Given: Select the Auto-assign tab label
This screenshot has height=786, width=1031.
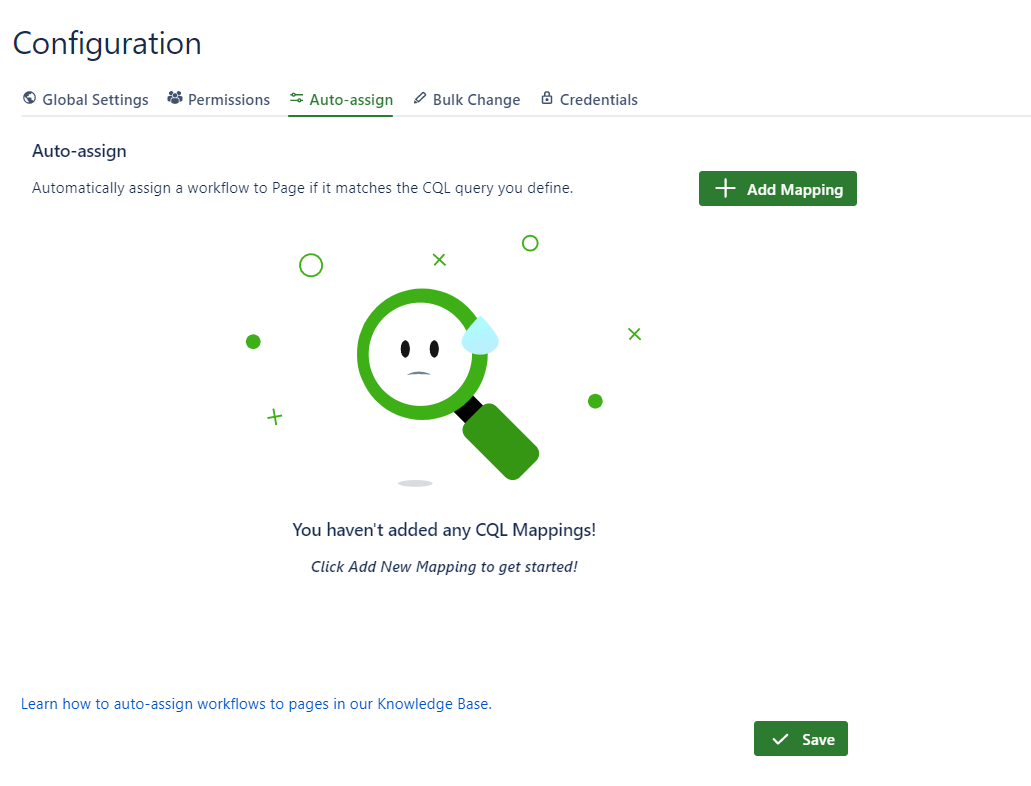Looking at the screenshot, I should (x=351, y=100).
